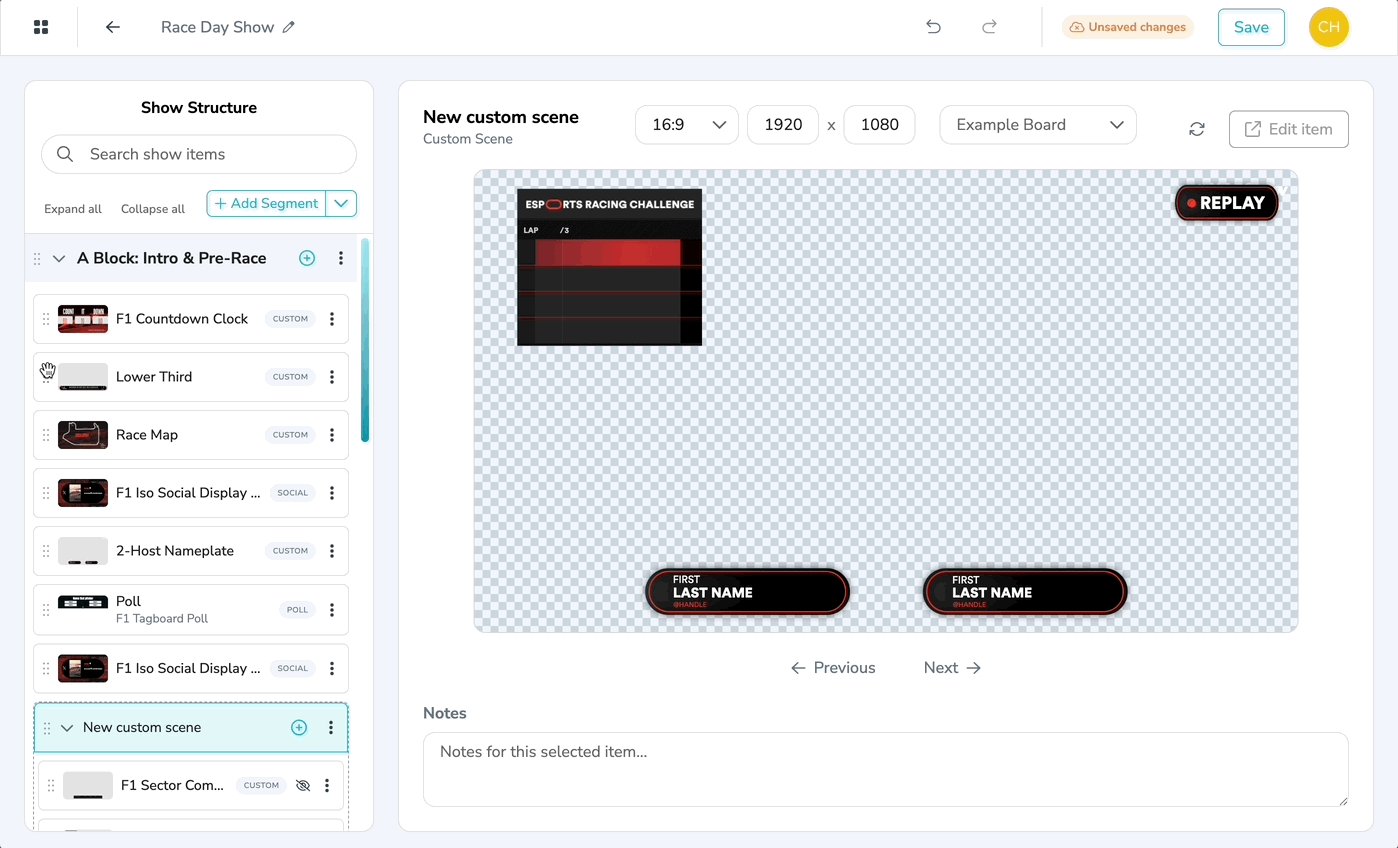Viewport: 1398px width, 848px height.
Task: Click the Custom Scene subtitle text
Action: tap(468, 139)
